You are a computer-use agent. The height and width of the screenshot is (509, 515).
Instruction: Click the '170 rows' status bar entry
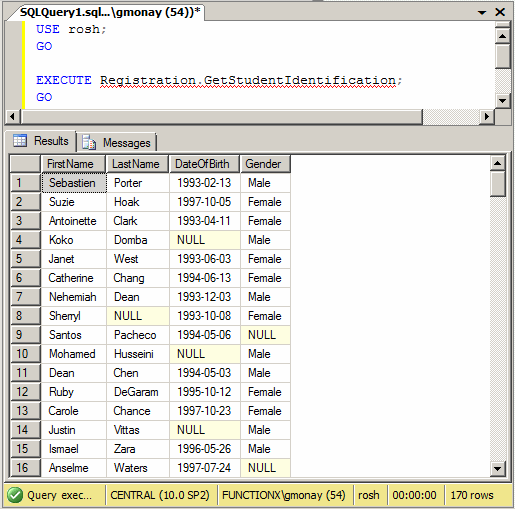[x=472, y=495]
